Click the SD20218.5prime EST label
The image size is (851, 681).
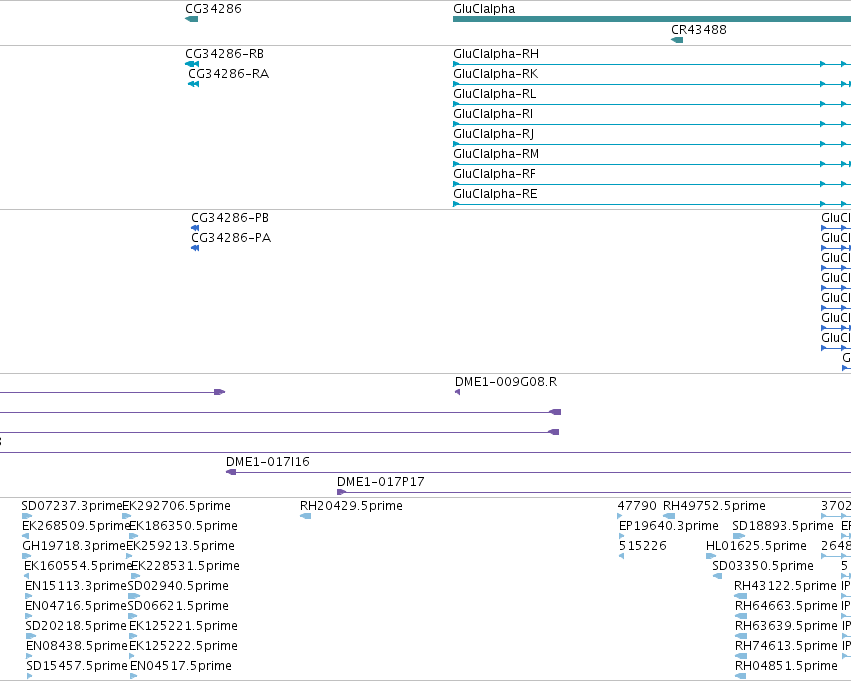[x=76, y=626]
